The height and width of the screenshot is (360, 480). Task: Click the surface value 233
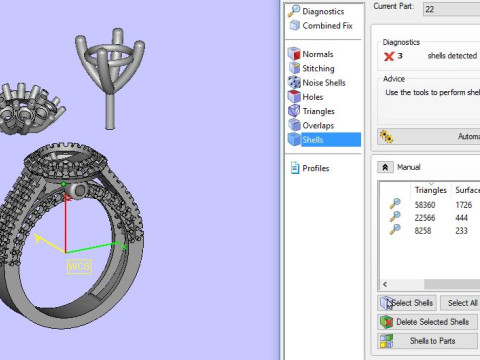point(461,230)
